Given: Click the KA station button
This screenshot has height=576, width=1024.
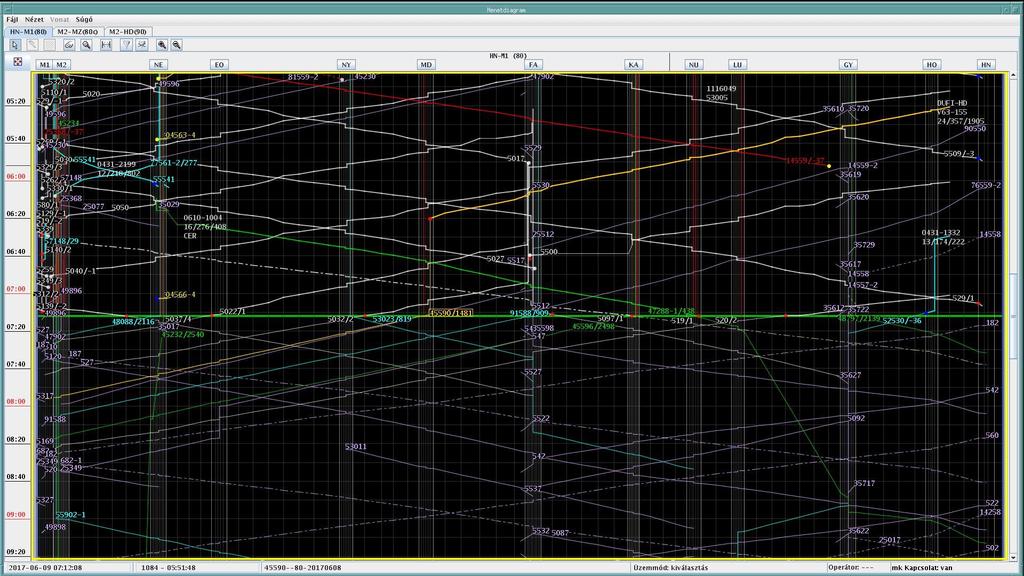Looking at the screenshot, I should [633, 65].
